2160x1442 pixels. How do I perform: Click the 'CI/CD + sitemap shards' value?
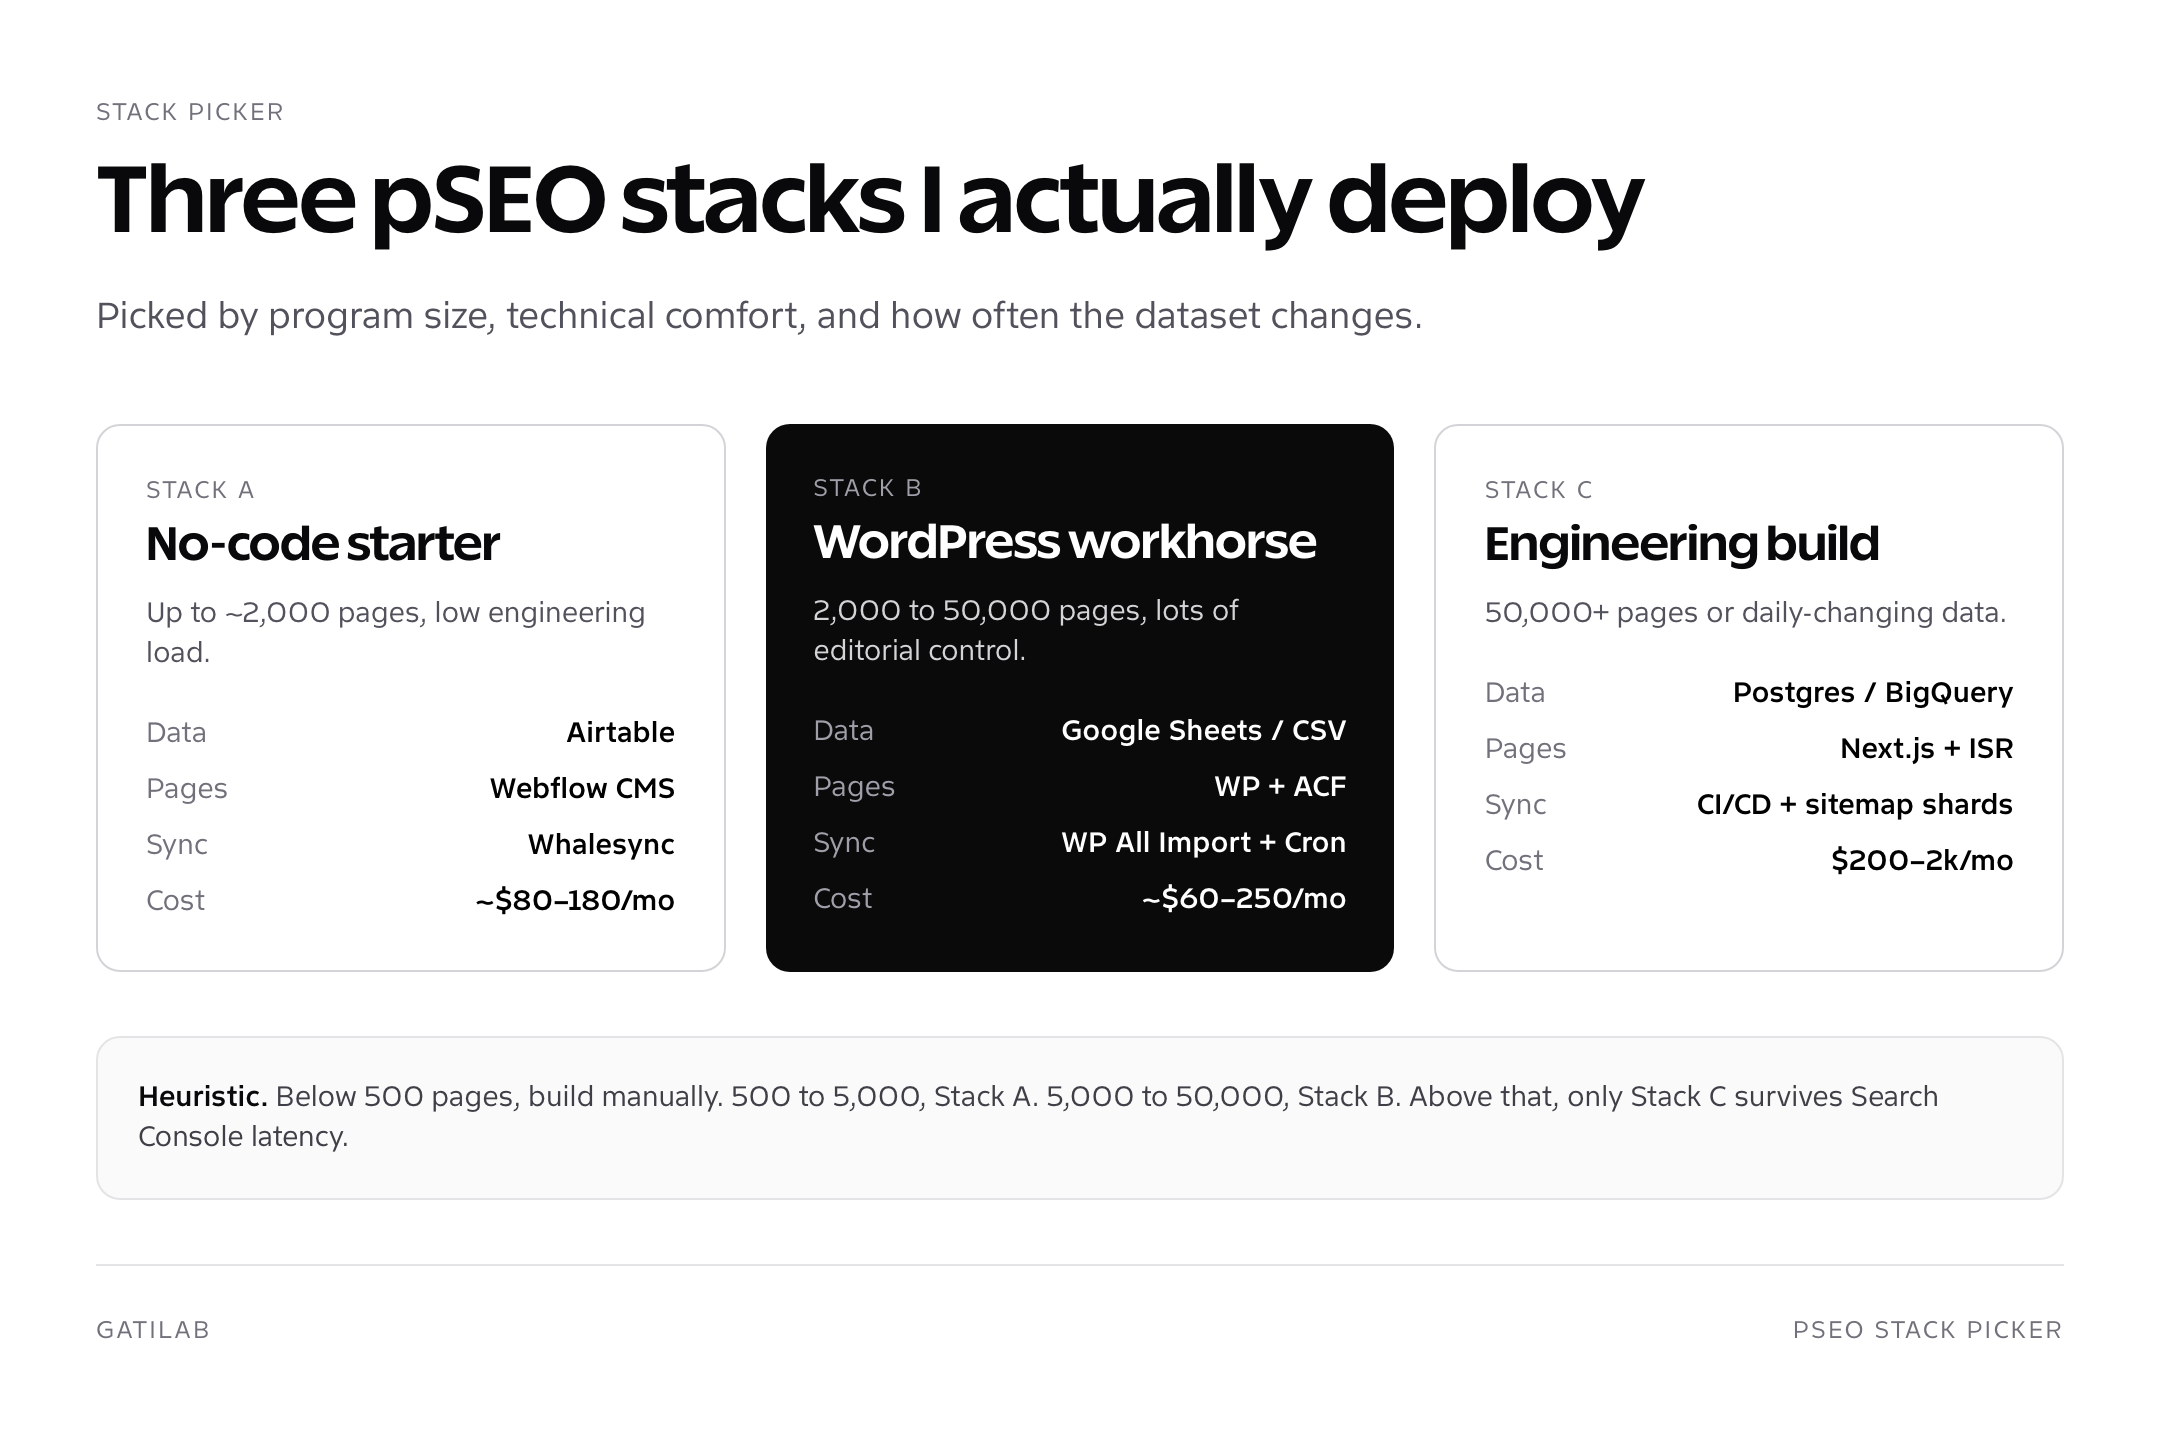[x=1854, y=804]
